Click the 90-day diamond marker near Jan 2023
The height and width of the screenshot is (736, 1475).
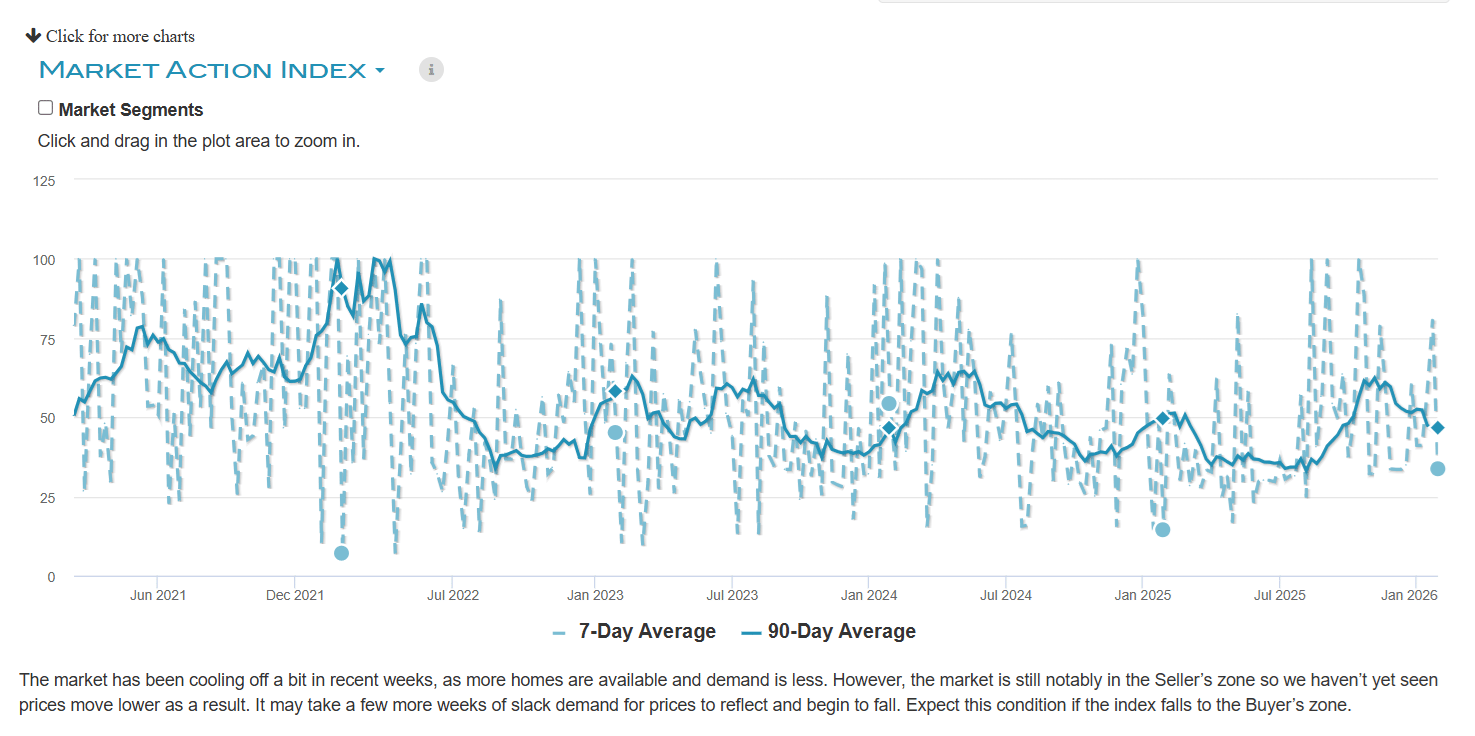coord(615,391)
